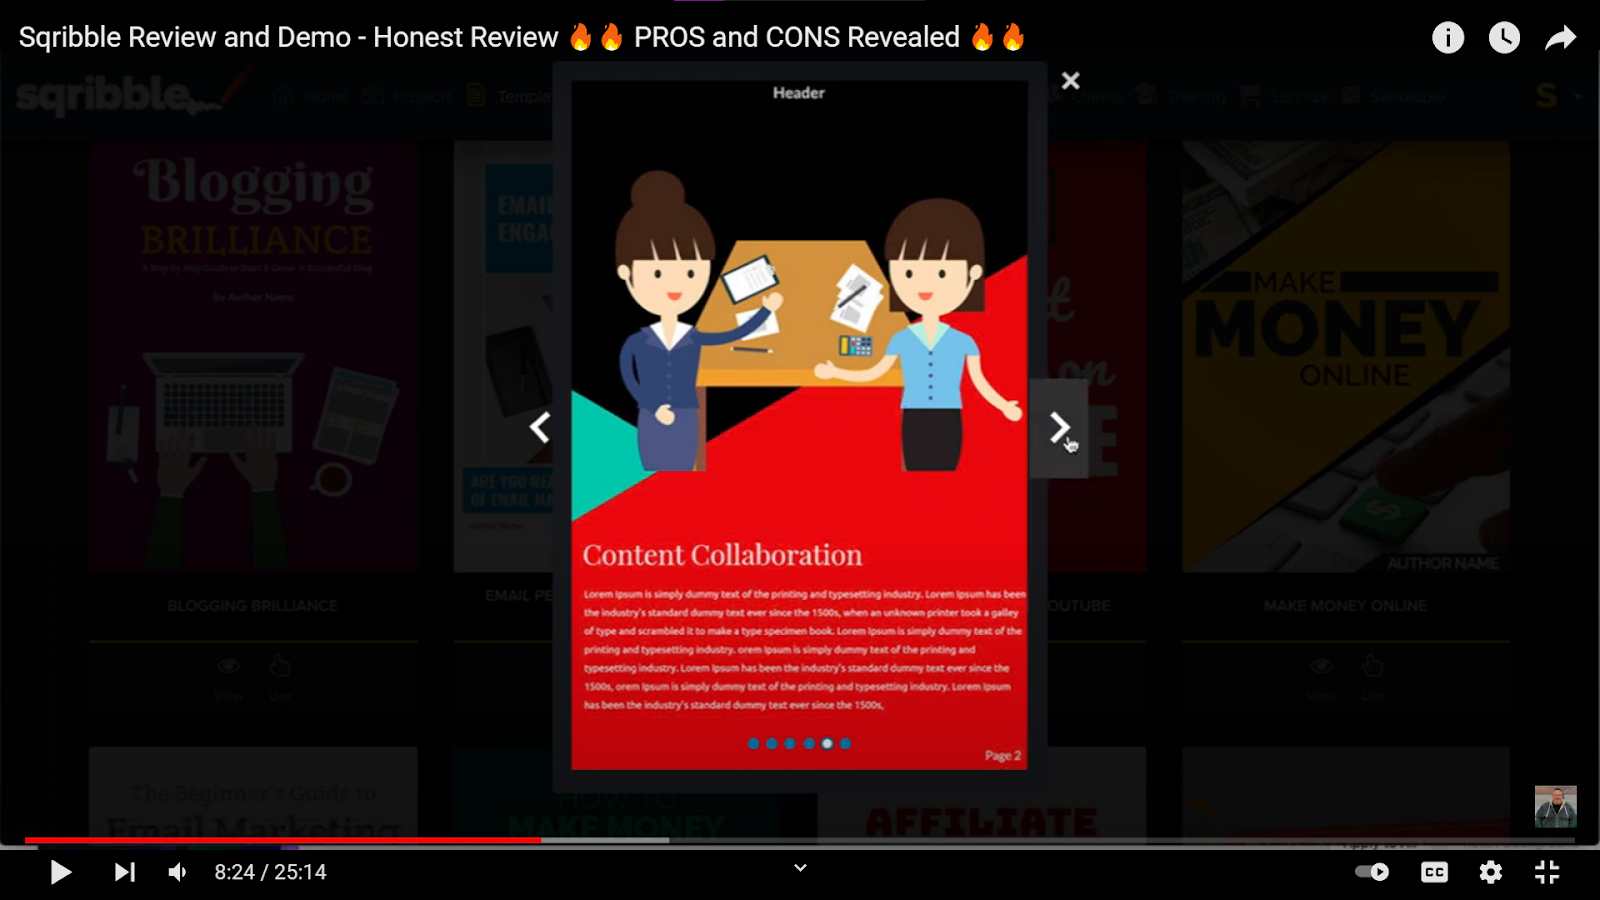Open Training in the Sqribble nav bar
The image size is (1600, 900).
[1181, 97]
